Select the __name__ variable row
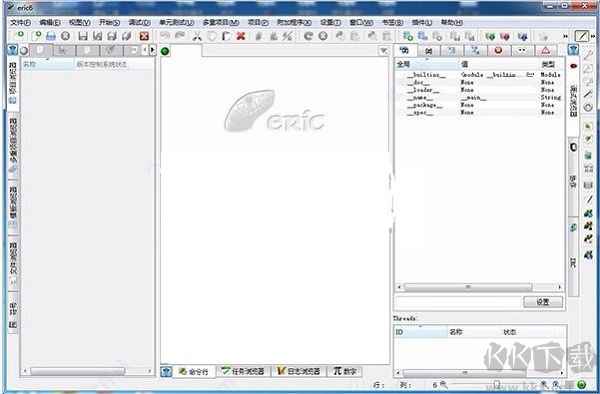Screen dimensions: 600x394 coord(479,98)
